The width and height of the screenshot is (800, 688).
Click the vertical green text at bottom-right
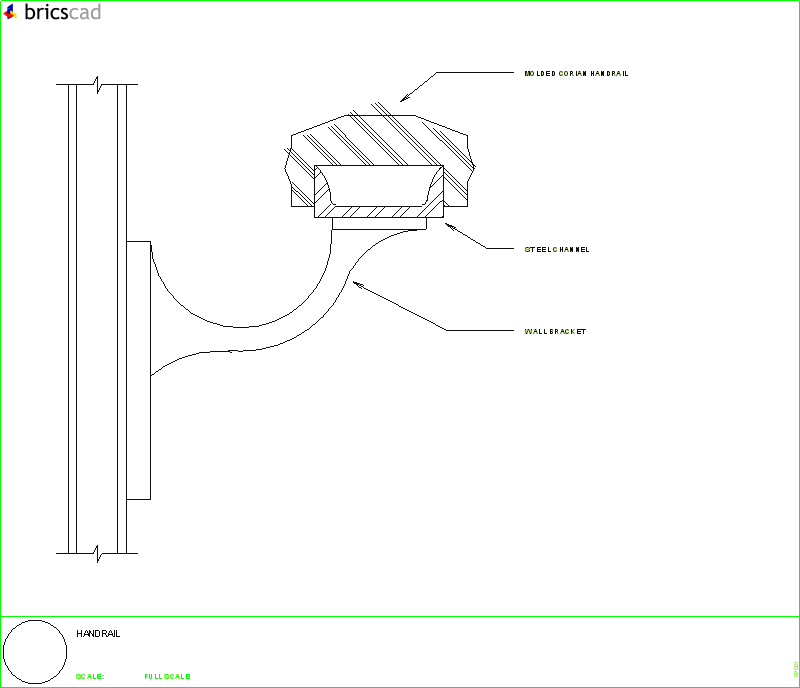(794, 668)
